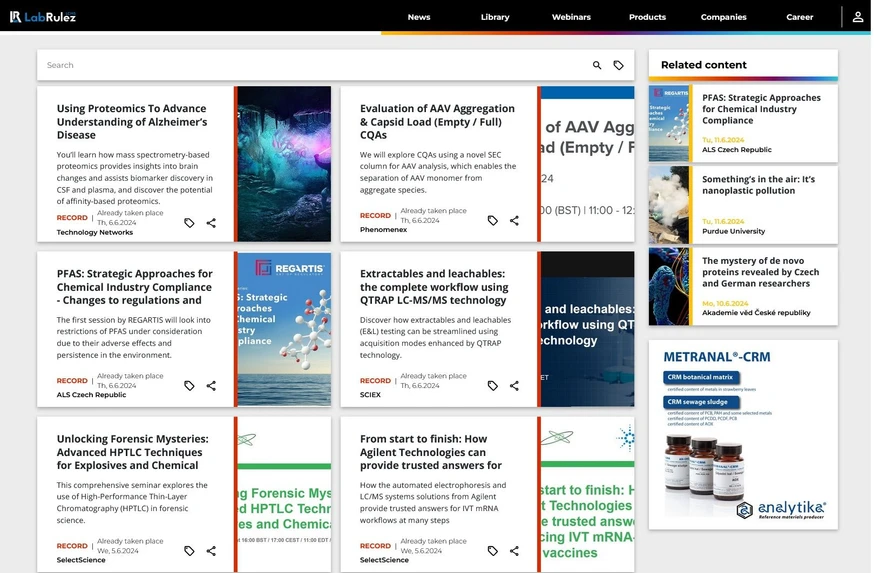Open Extractables and leachables webinar title

[x=434, y=286]
